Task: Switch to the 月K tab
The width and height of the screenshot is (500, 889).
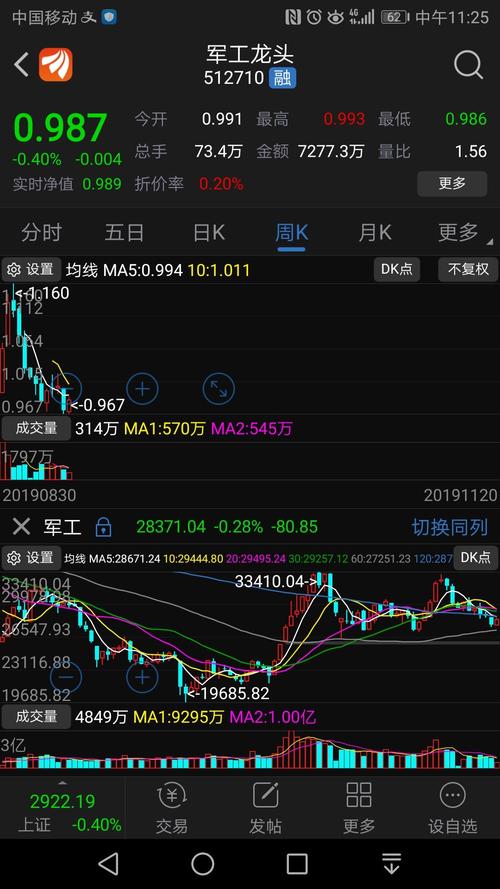Action: pos(375,232)
